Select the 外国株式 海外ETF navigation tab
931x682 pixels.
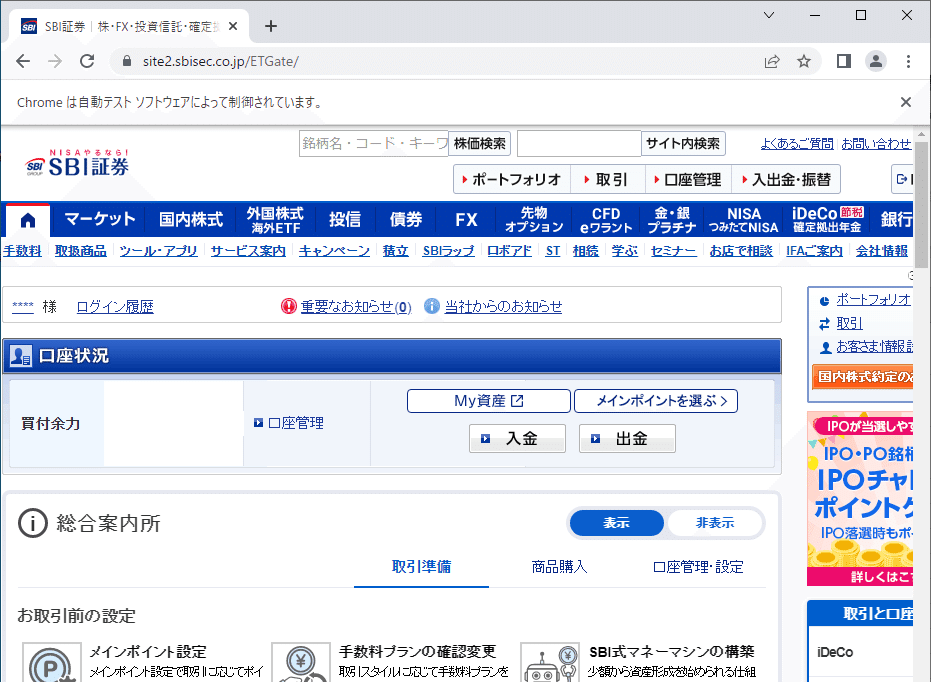275,219
